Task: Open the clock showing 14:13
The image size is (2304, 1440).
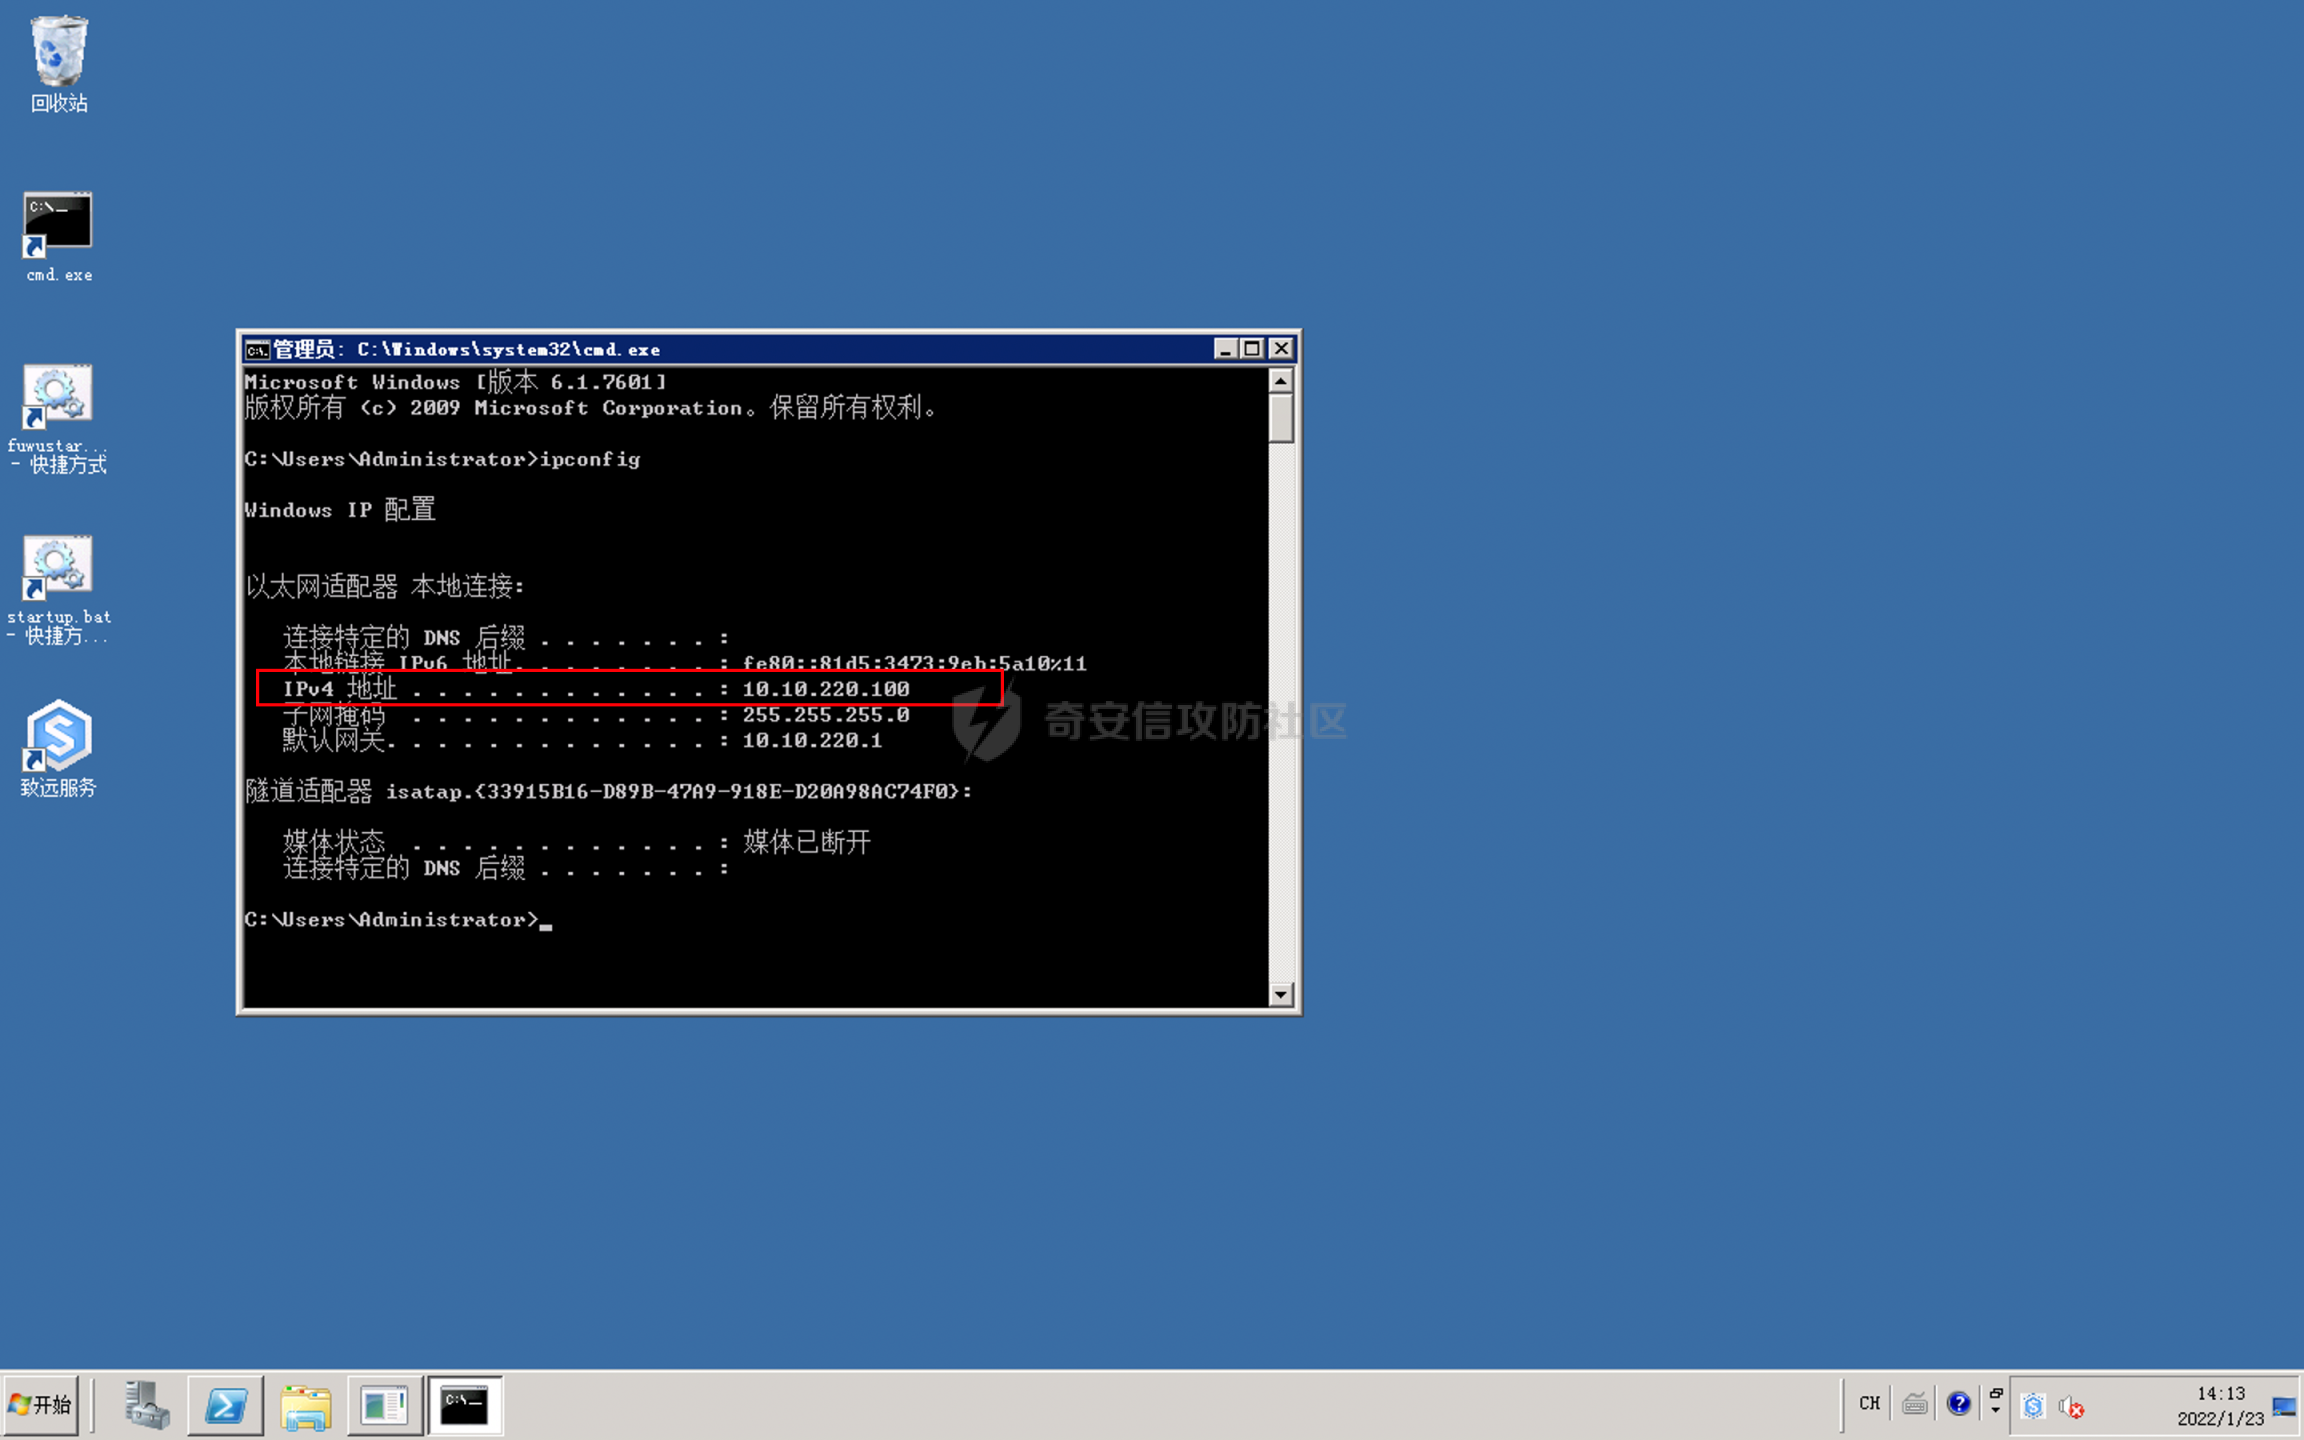Action: coord(2220,1406)
